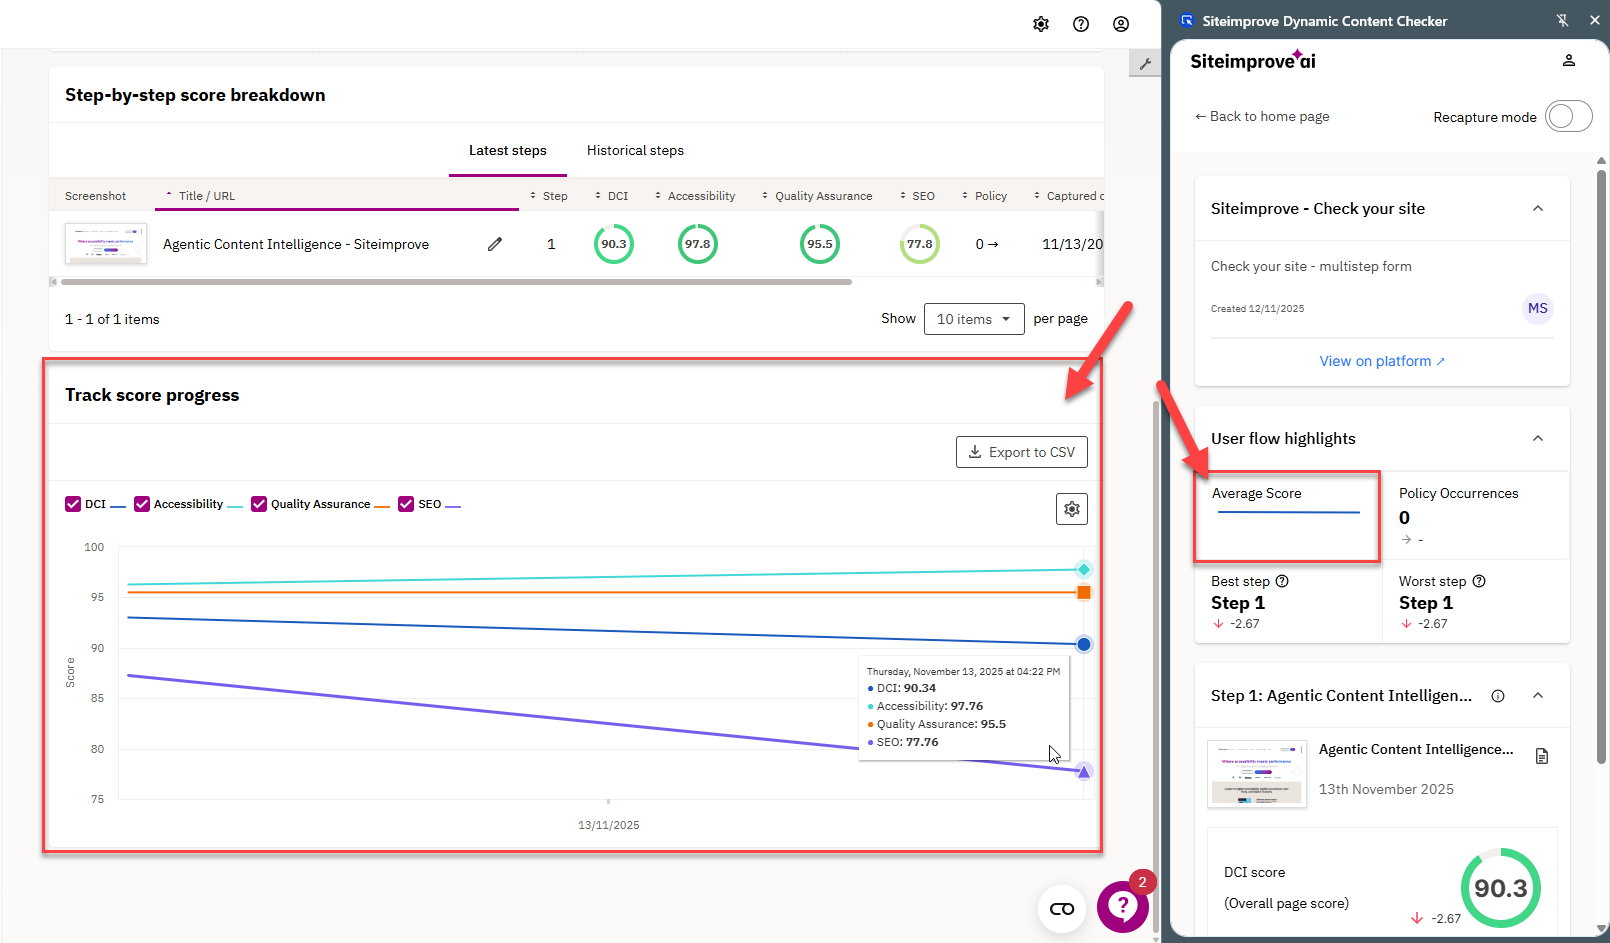Show Best step help tooltip icon
The height and width of the screenshot is (943, 1610).
(1282, 581)
